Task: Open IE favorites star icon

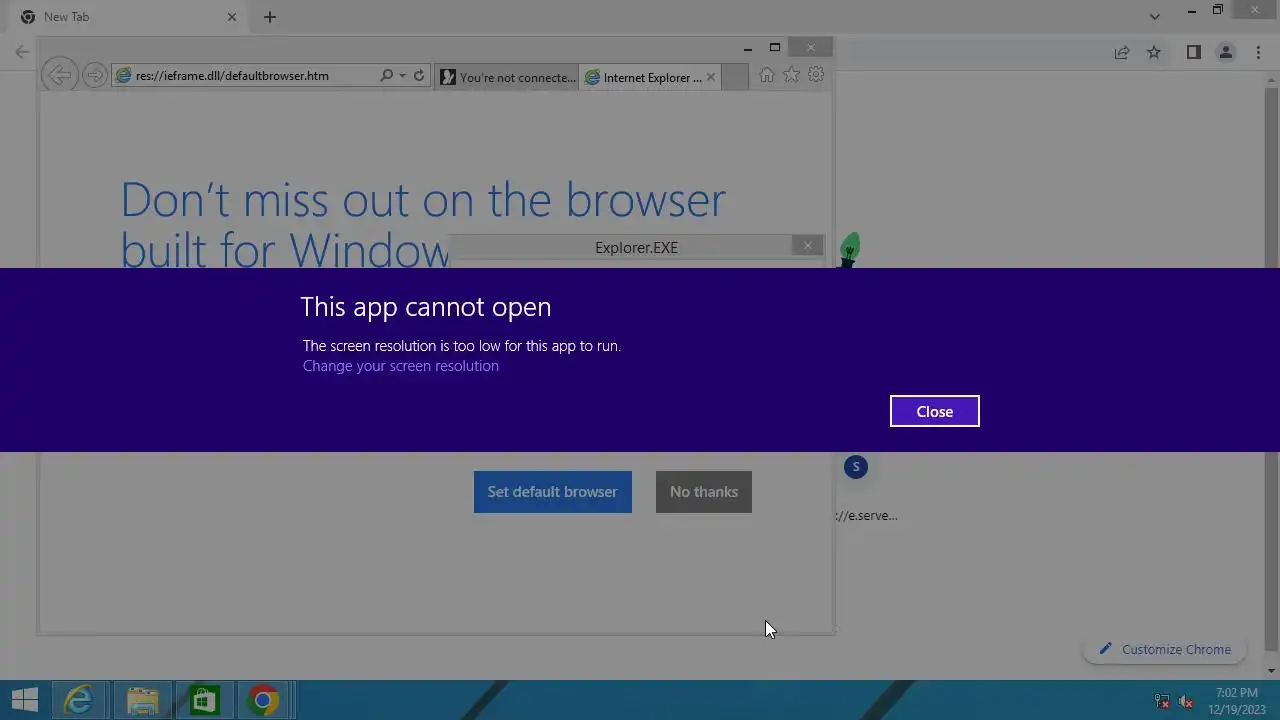Action: pyautogui.click(x=791, y=75)
